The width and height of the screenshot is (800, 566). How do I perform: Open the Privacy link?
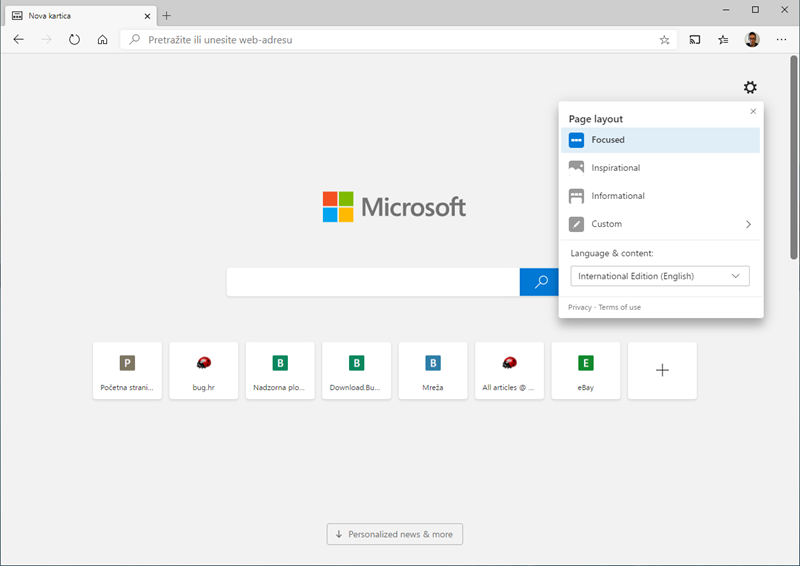click(x=580, y=307)
